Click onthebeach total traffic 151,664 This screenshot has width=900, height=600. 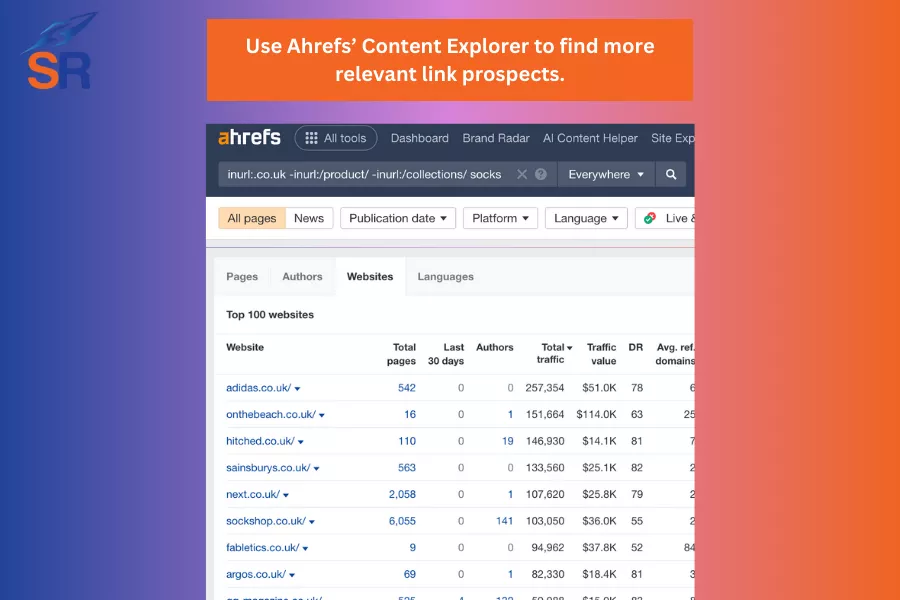545,415
